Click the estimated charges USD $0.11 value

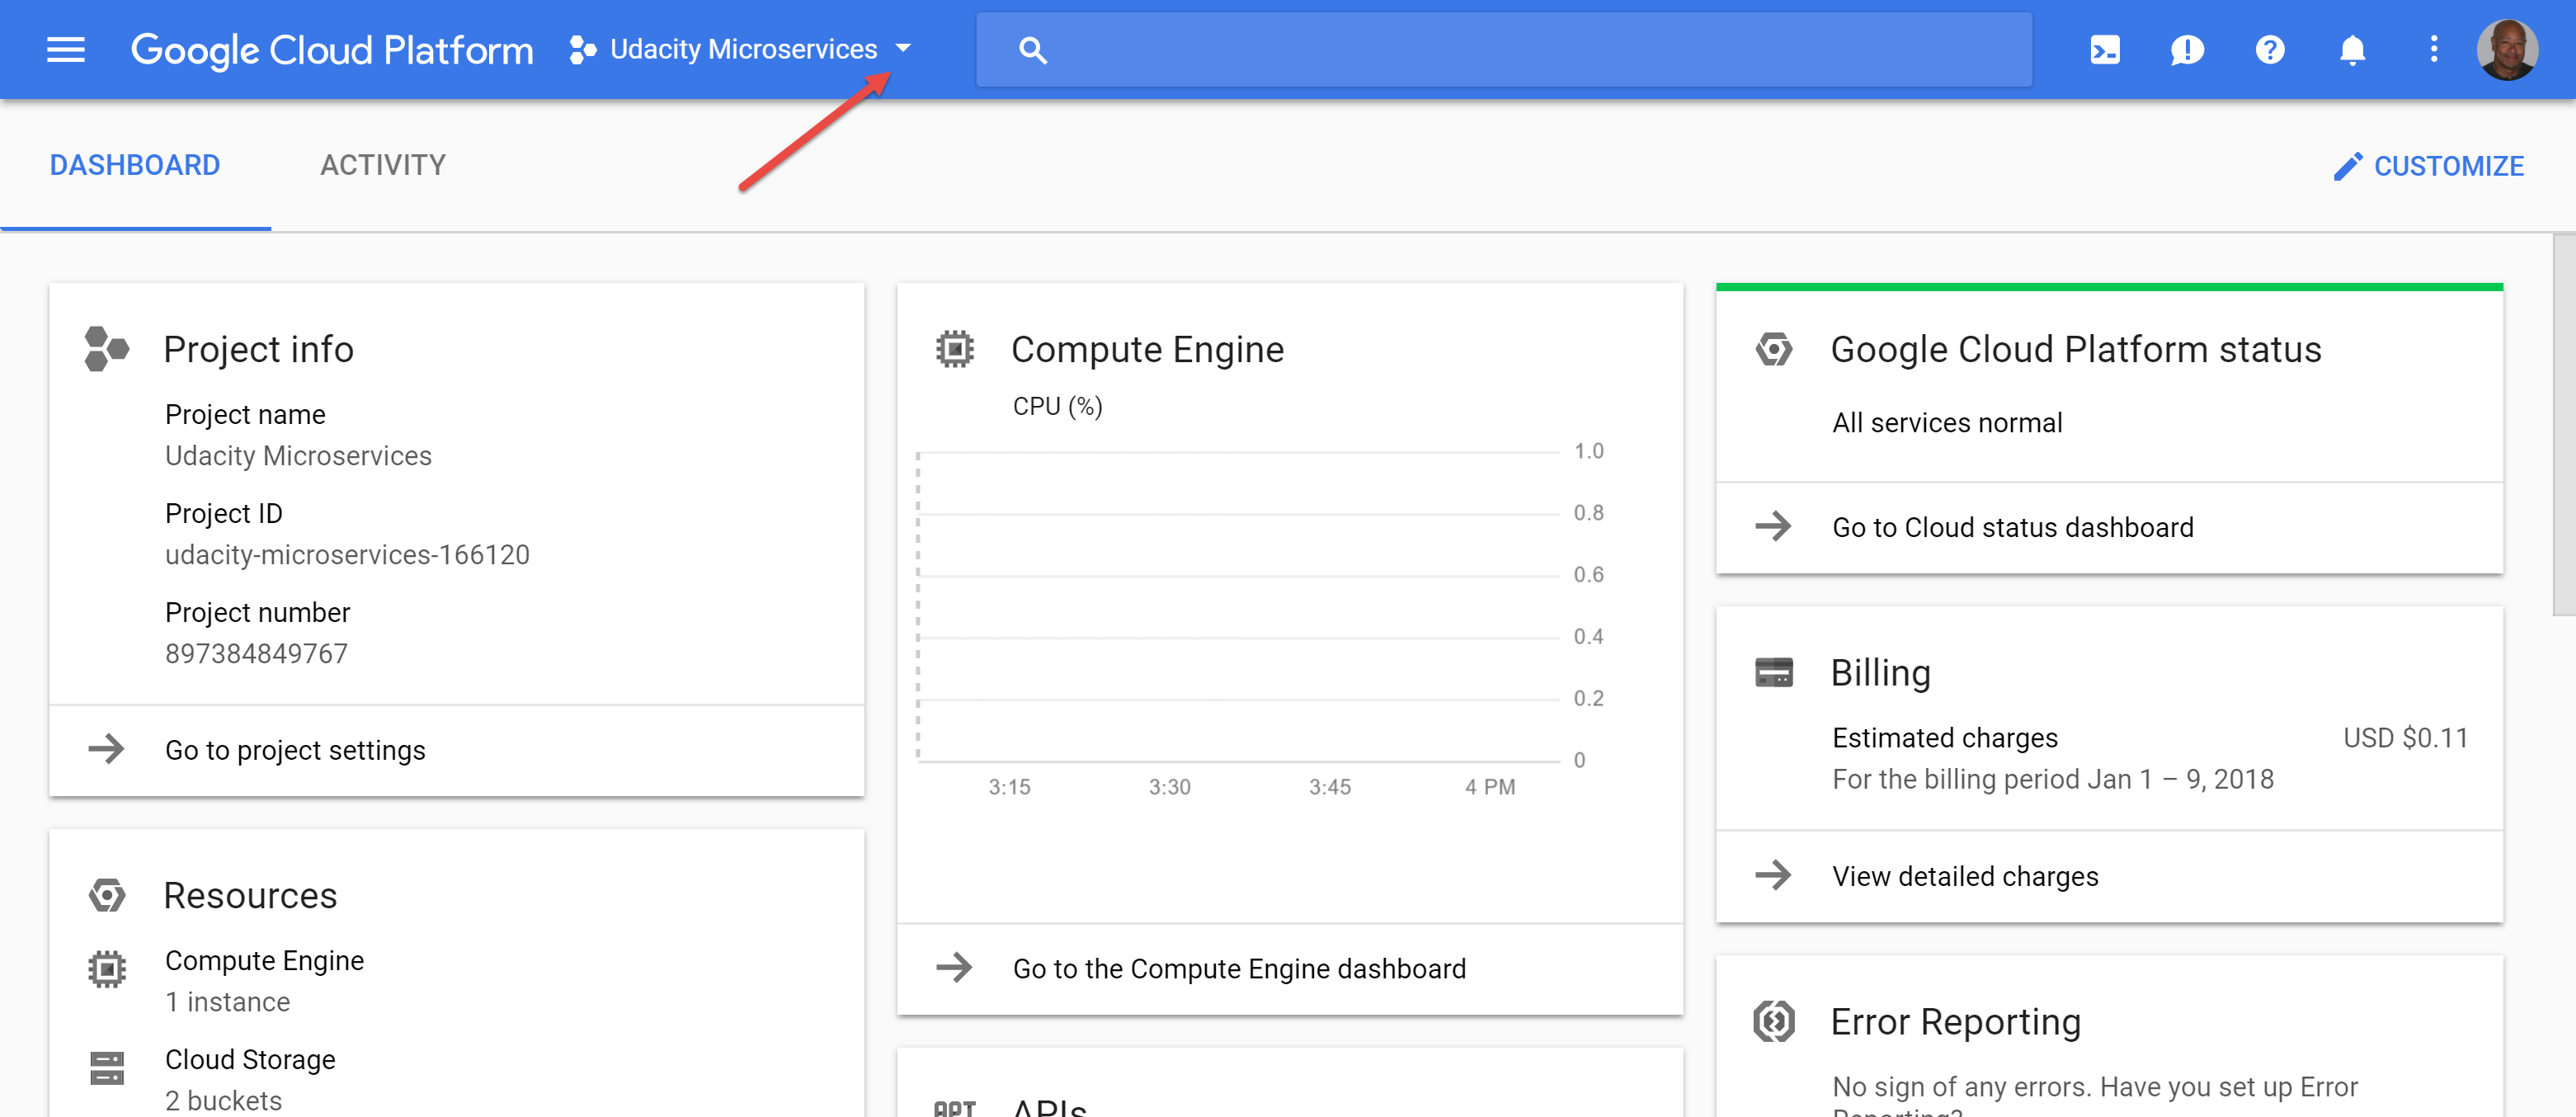pos(2405,738)
